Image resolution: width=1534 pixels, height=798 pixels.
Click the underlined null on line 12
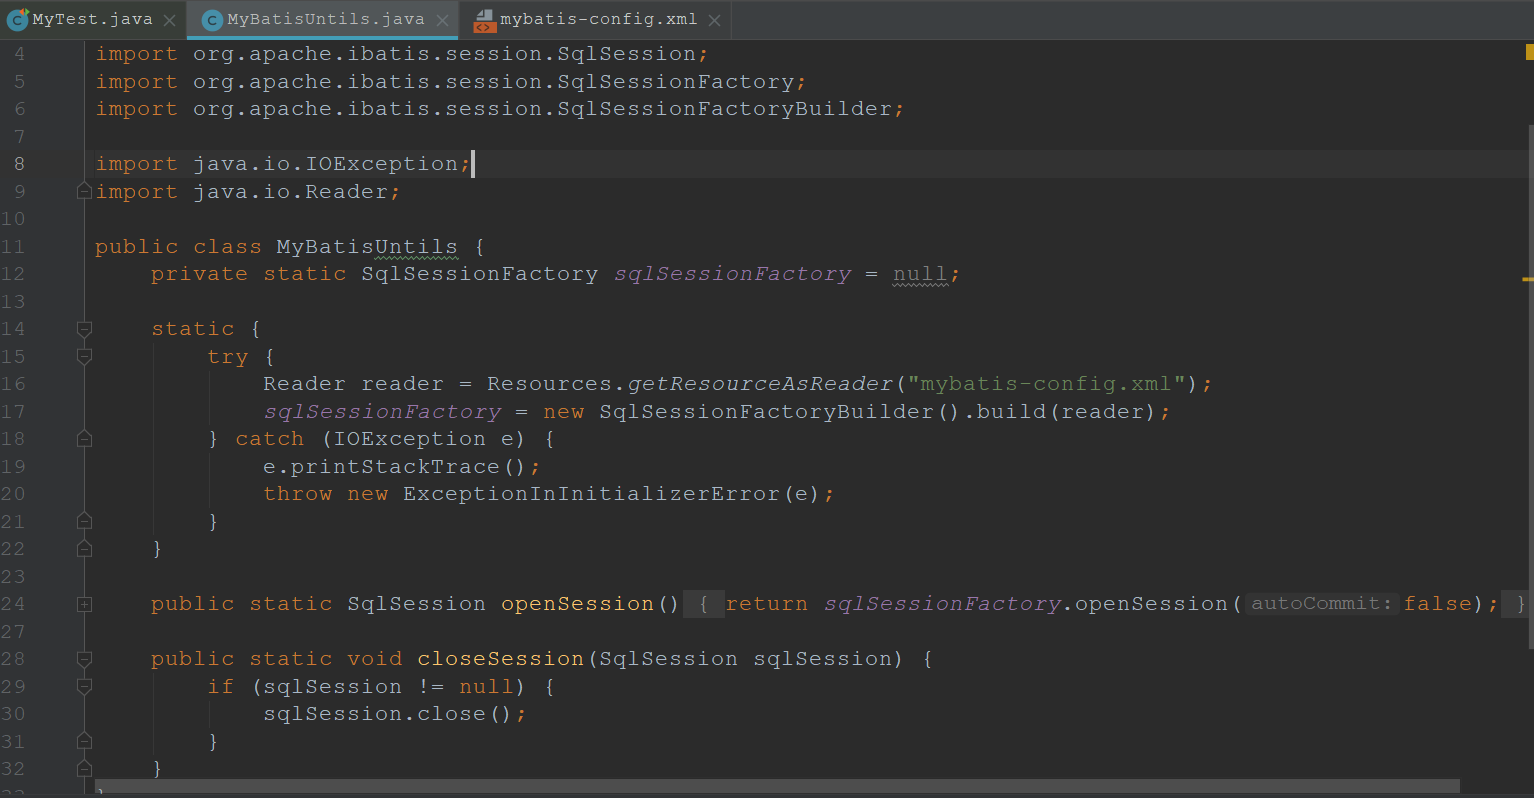click(x=920, y=274)
